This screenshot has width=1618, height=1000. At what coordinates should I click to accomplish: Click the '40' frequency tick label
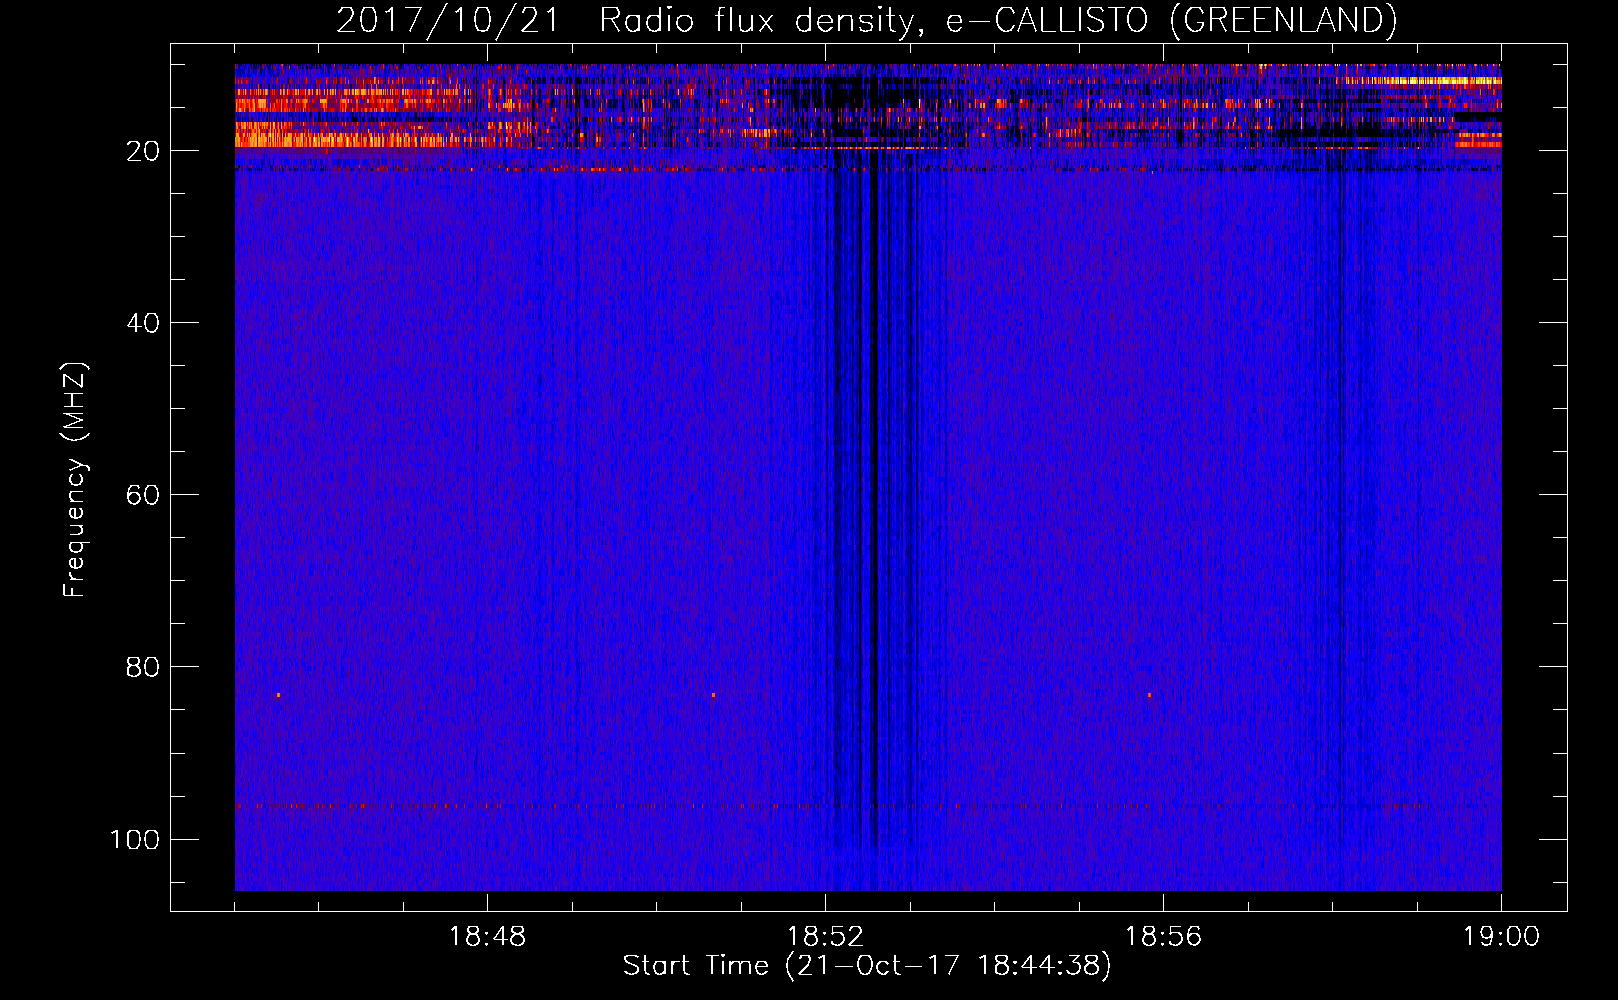click(143, 323)
